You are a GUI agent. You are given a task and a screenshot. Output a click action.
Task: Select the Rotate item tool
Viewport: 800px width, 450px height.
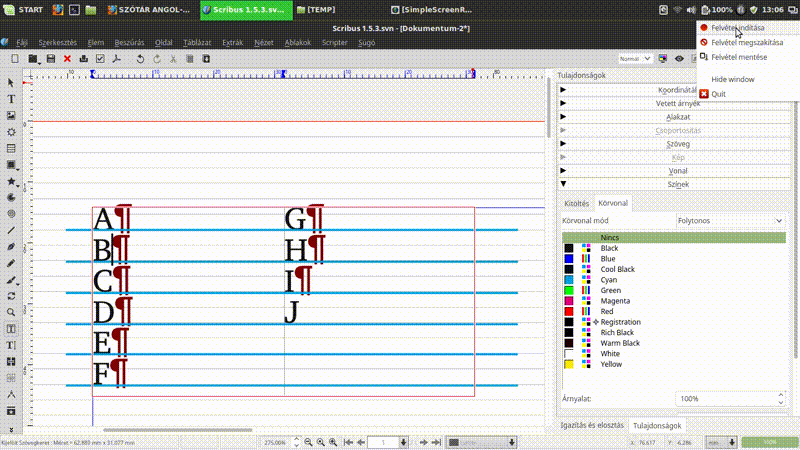click(11, 295)
